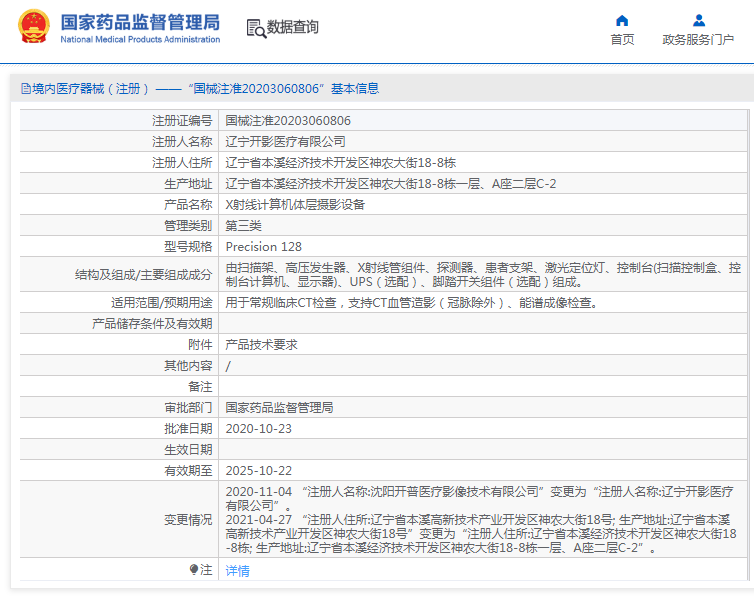
Task: Click the 审批部门 row label
Action: coord(188,408)
